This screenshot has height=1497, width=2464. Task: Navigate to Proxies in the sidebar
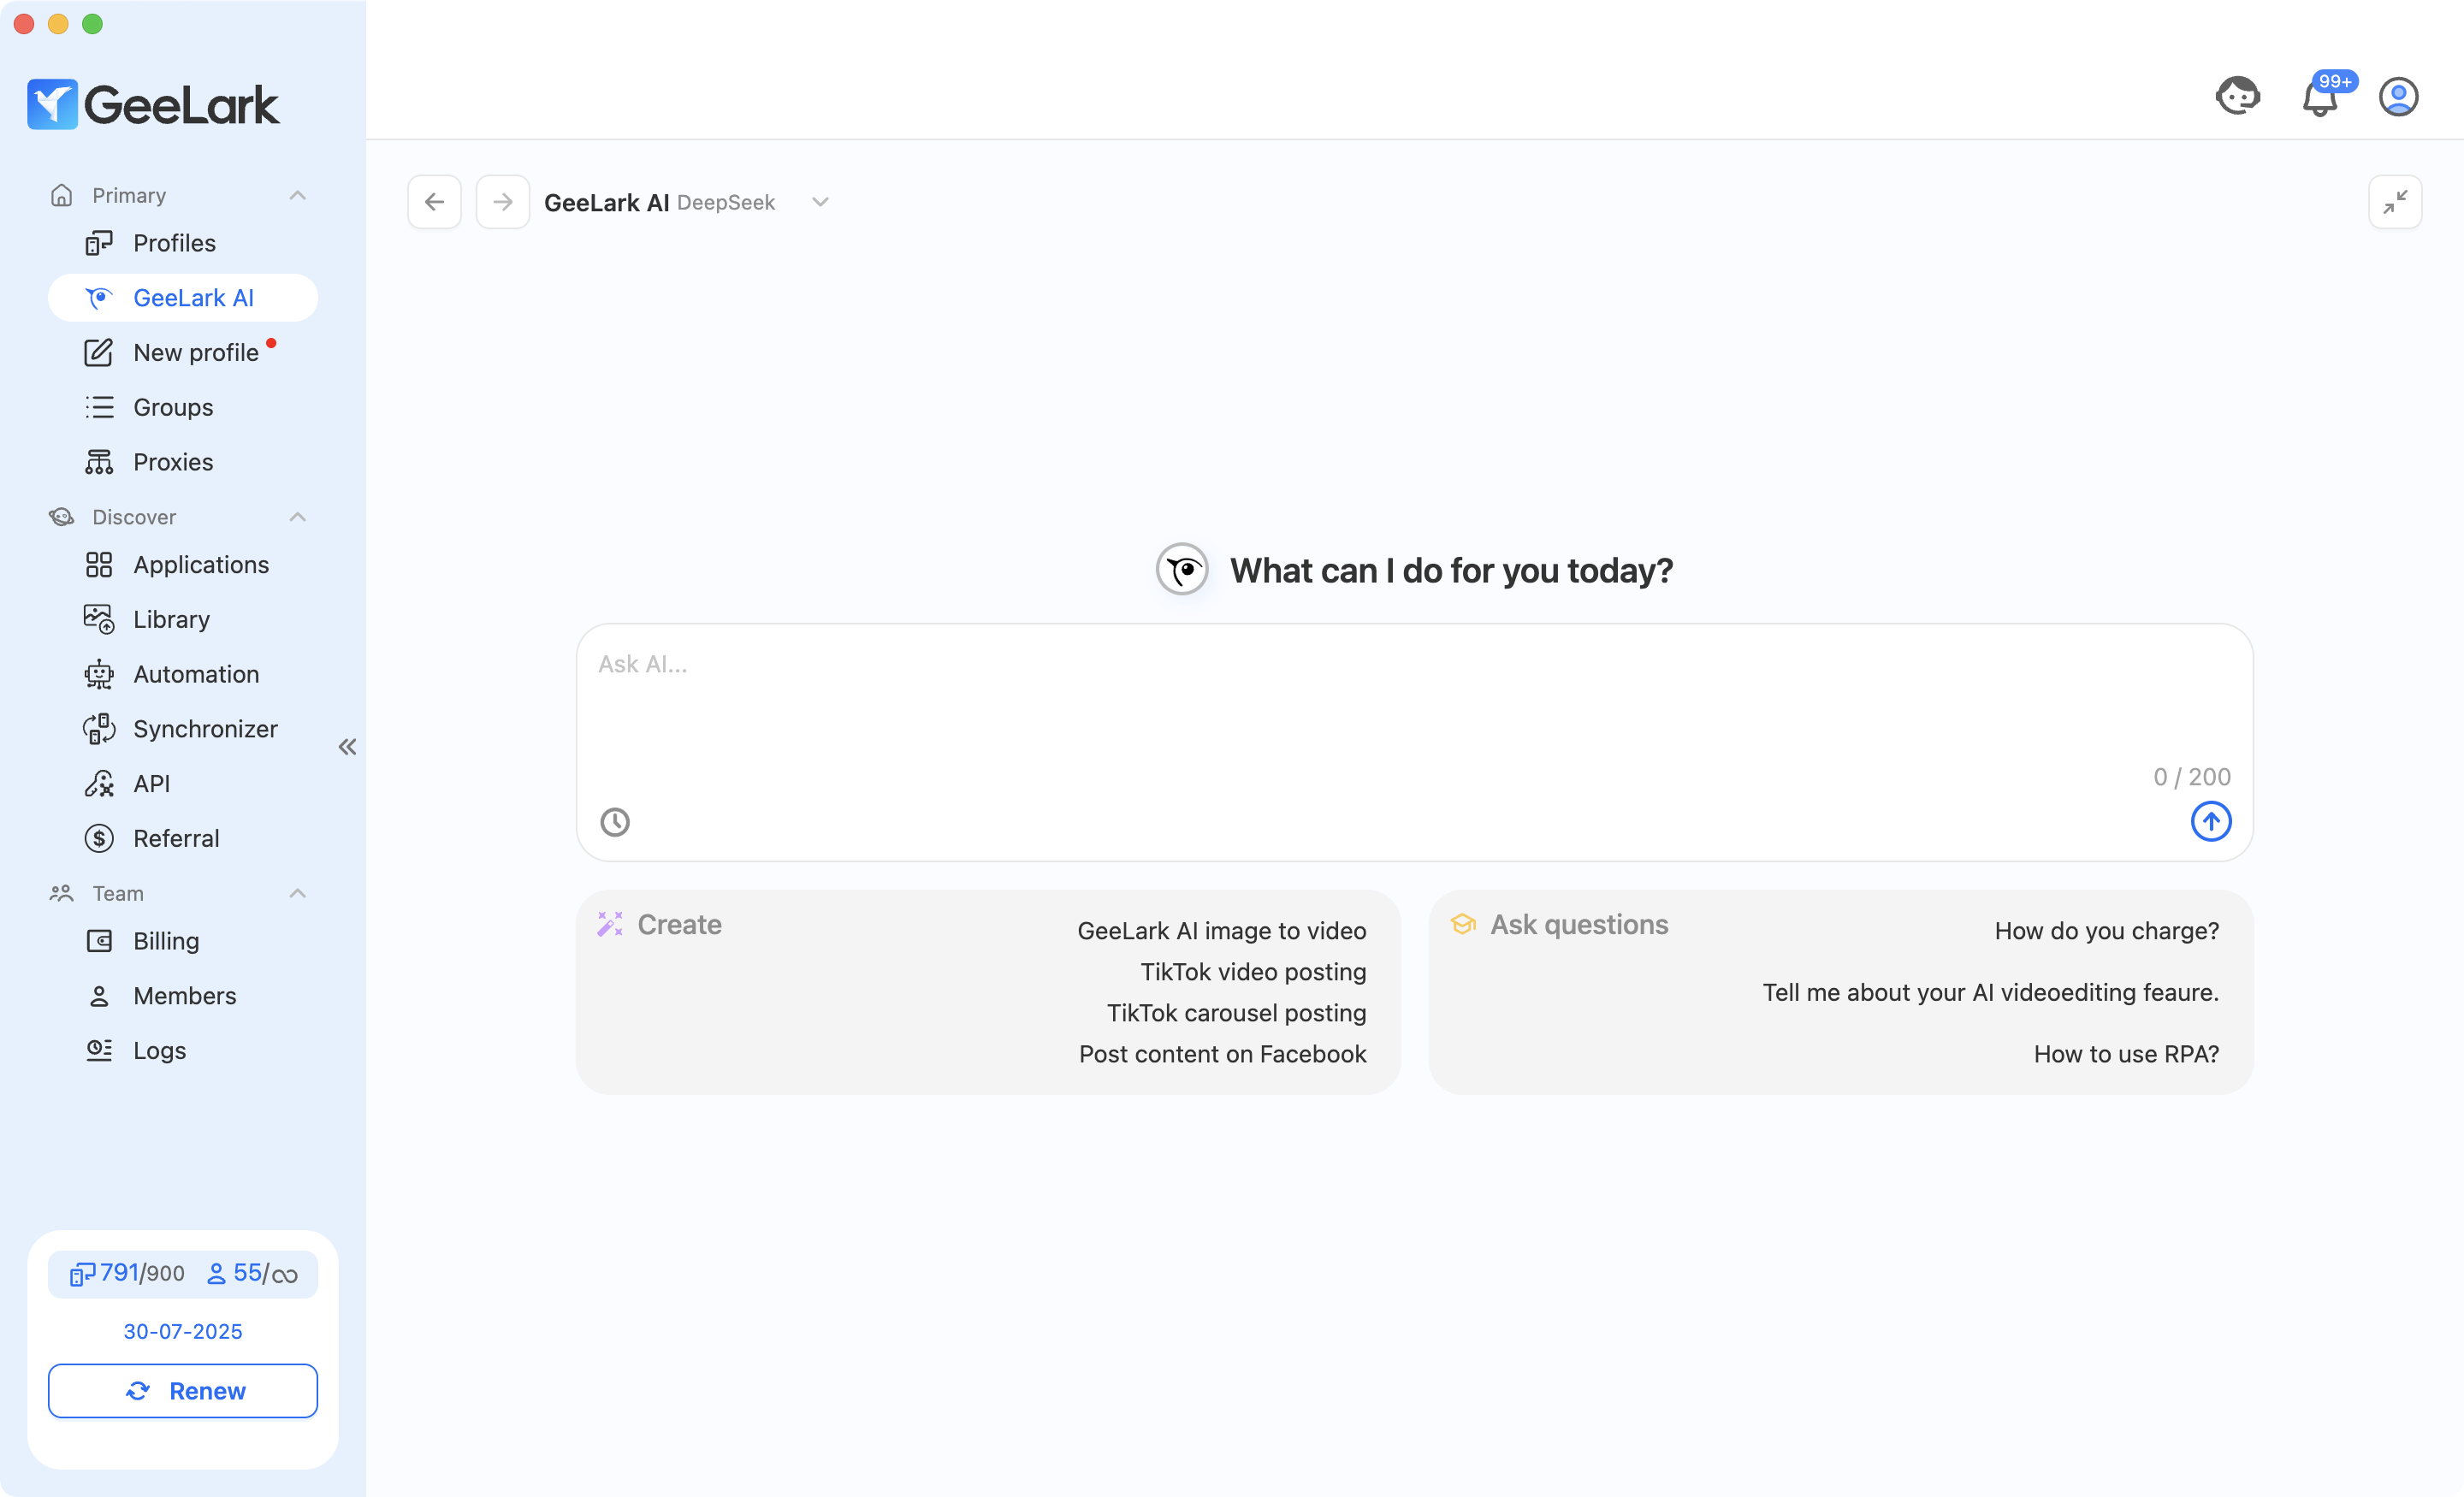(173, 462)
